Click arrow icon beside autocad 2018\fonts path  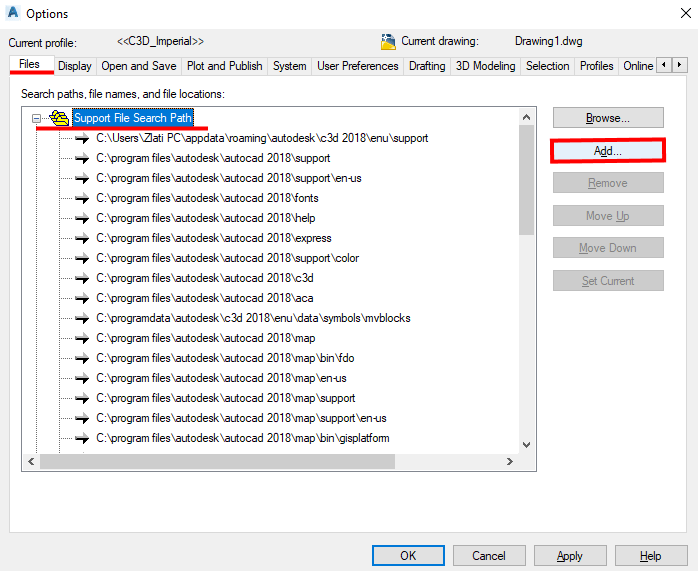[x=82, y=198]
